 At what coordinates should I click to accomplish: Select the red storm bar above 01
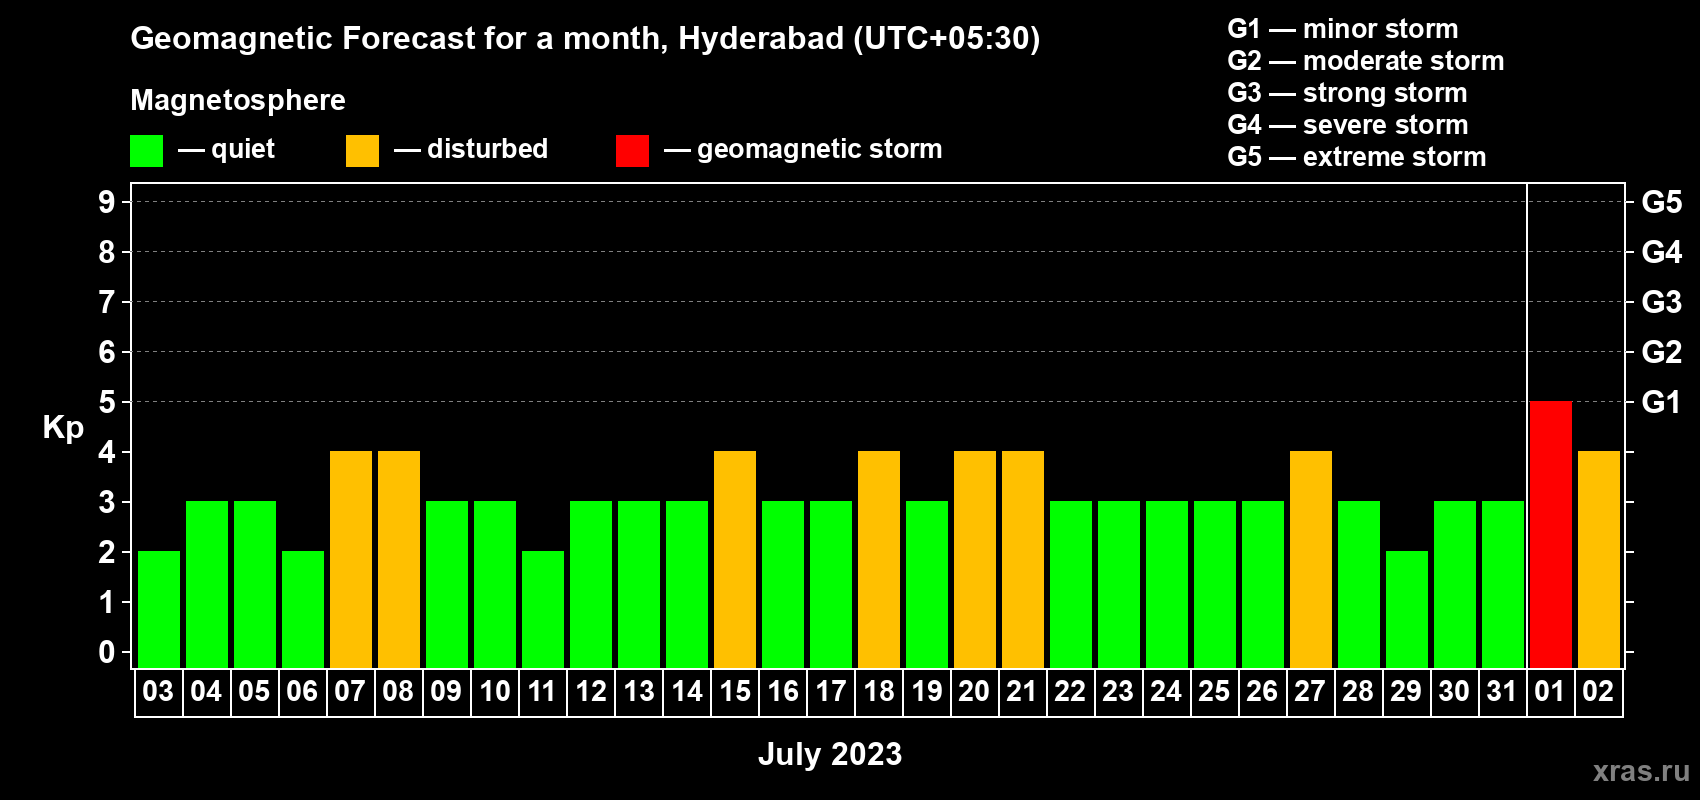pyautogui.click(x=1550, y=534)
